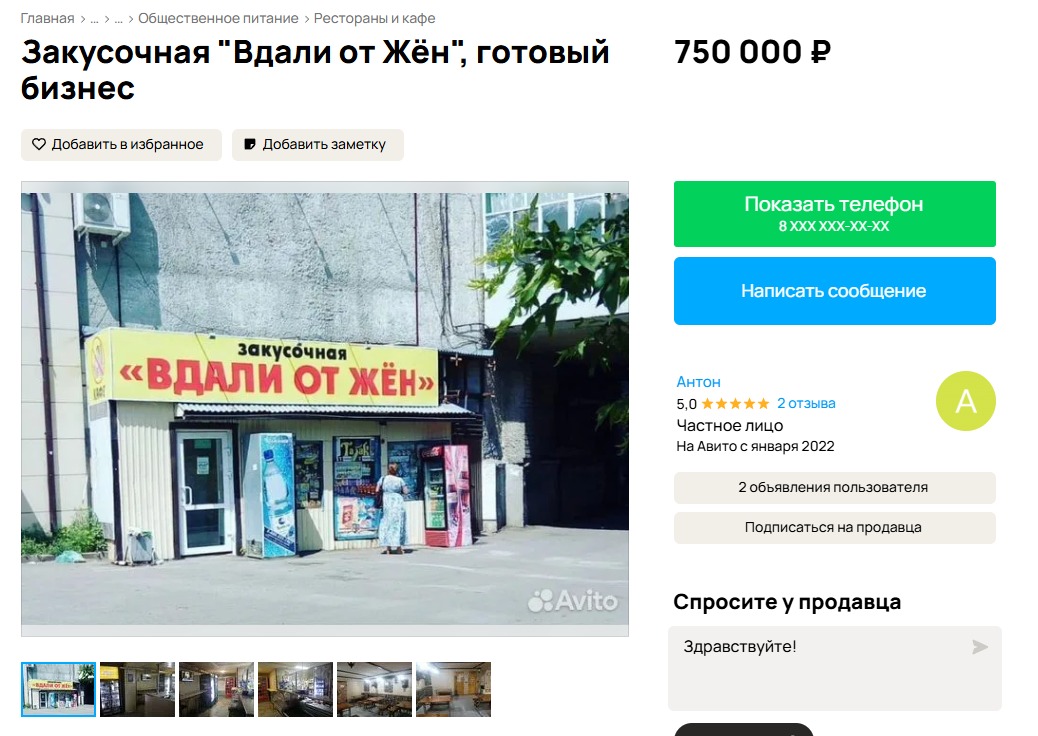Expand the second collapsed breadcrumb ellipsis
This screenshot has width=1038, height=736.
click(x=118, y=19)
